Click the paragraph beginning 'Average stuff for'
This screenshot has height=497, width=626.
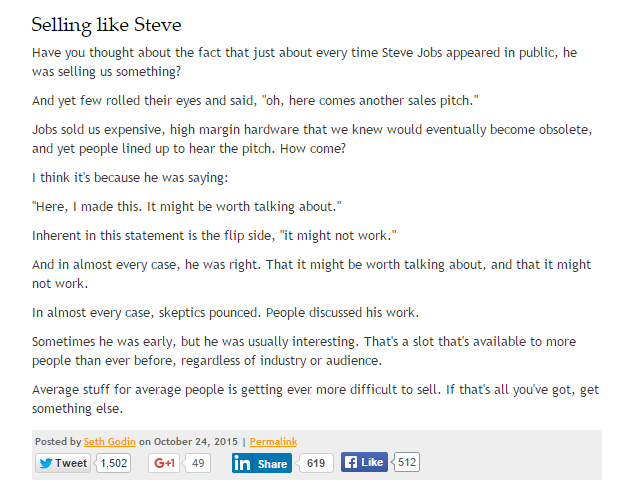tap(315, 399)
